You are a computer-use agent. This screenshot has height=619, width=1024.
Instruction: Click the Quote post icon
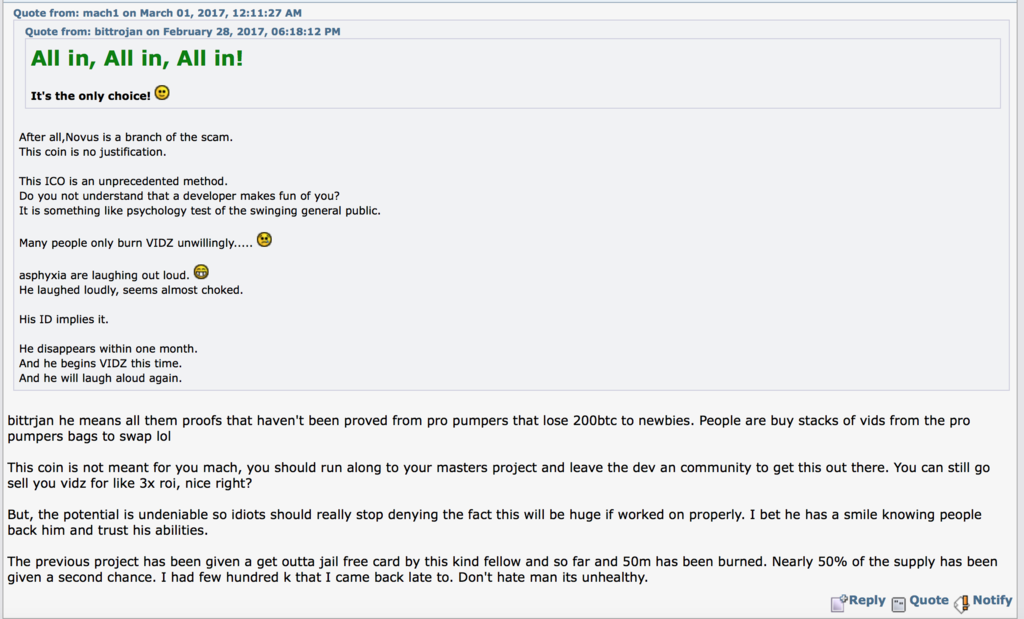click(899, 604)
